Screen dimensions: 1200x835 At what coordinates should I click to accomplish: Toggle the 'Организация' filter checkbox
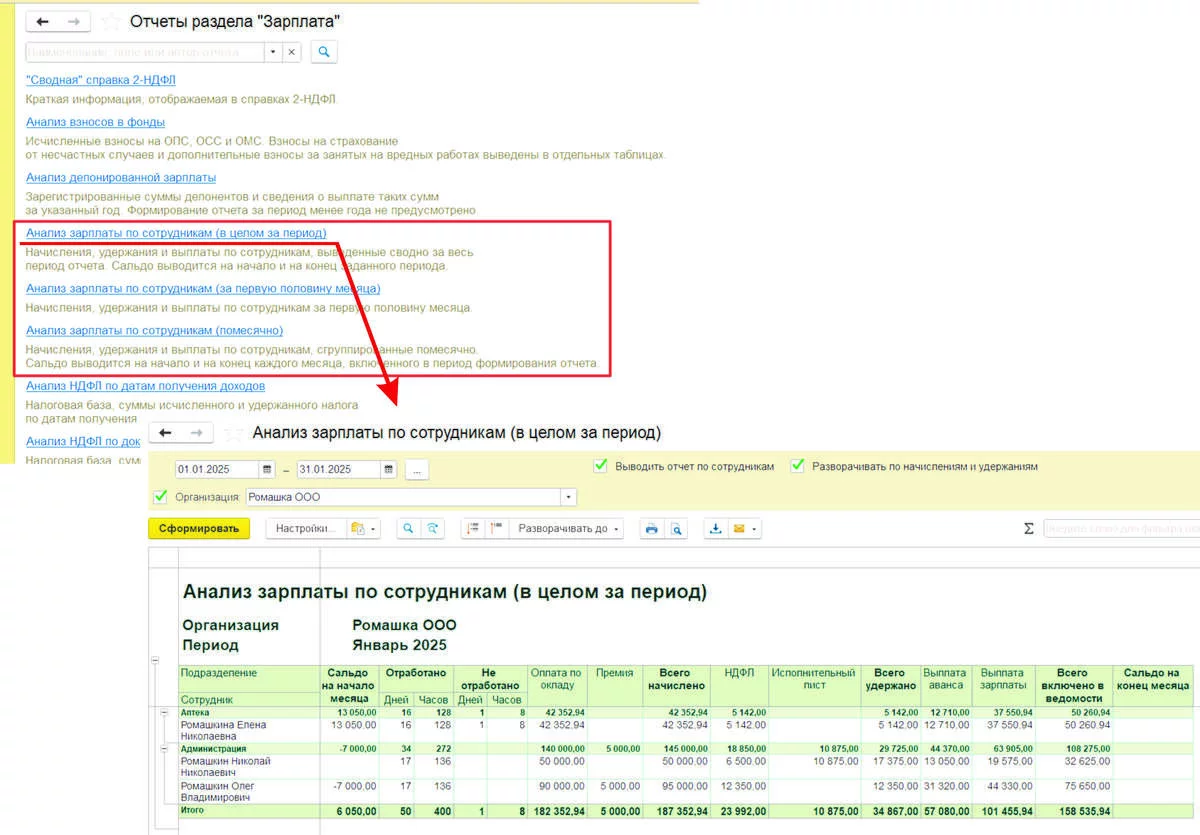(x=160, y=497)
